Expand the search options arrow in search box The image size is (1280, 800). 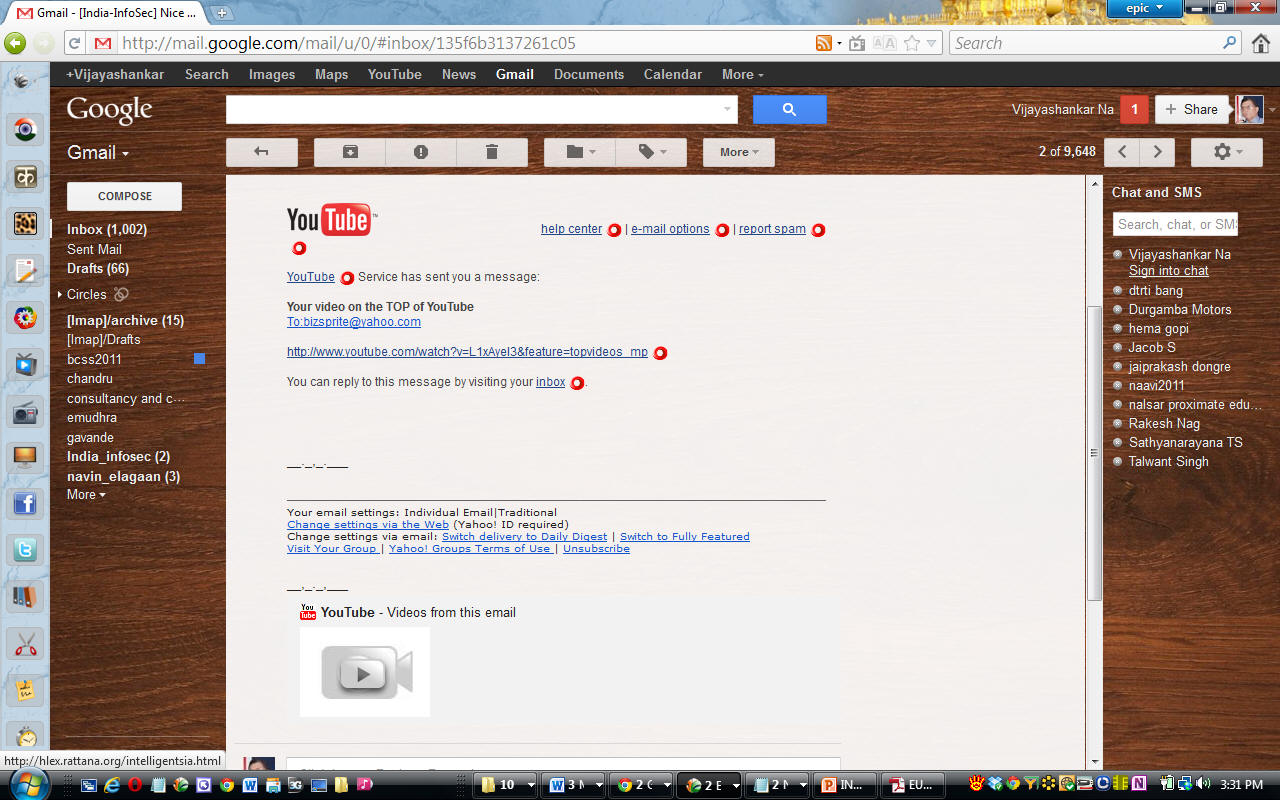pyautogui.click(x=727, y=110)
